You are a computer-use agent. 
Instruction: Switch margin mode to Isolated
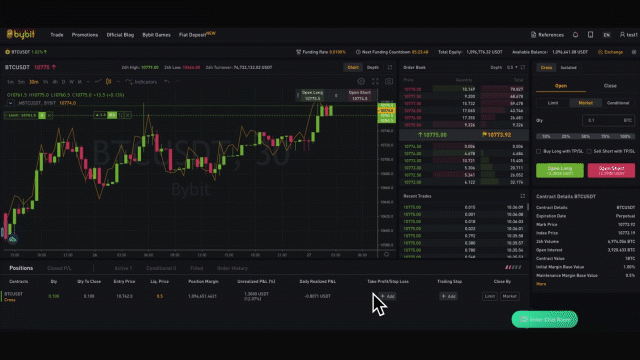[569, 68]
